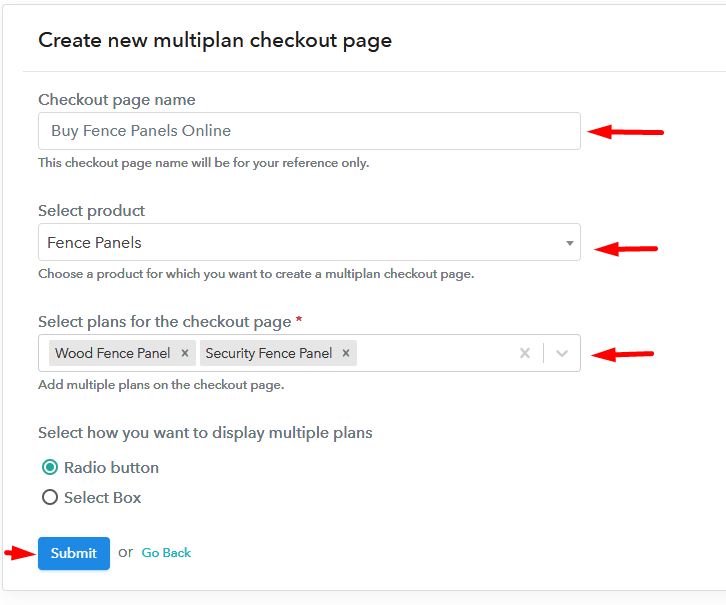Click 'Select how you want to display multiple plans'

click(205, 433)
